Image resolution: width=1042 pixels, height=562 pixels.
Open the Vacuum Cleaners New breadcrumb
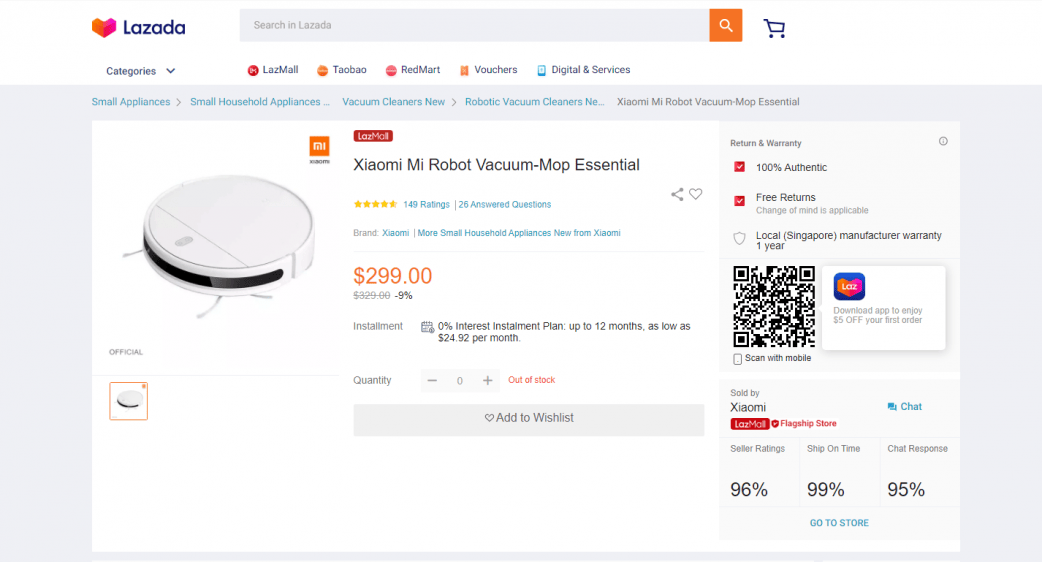393,102
